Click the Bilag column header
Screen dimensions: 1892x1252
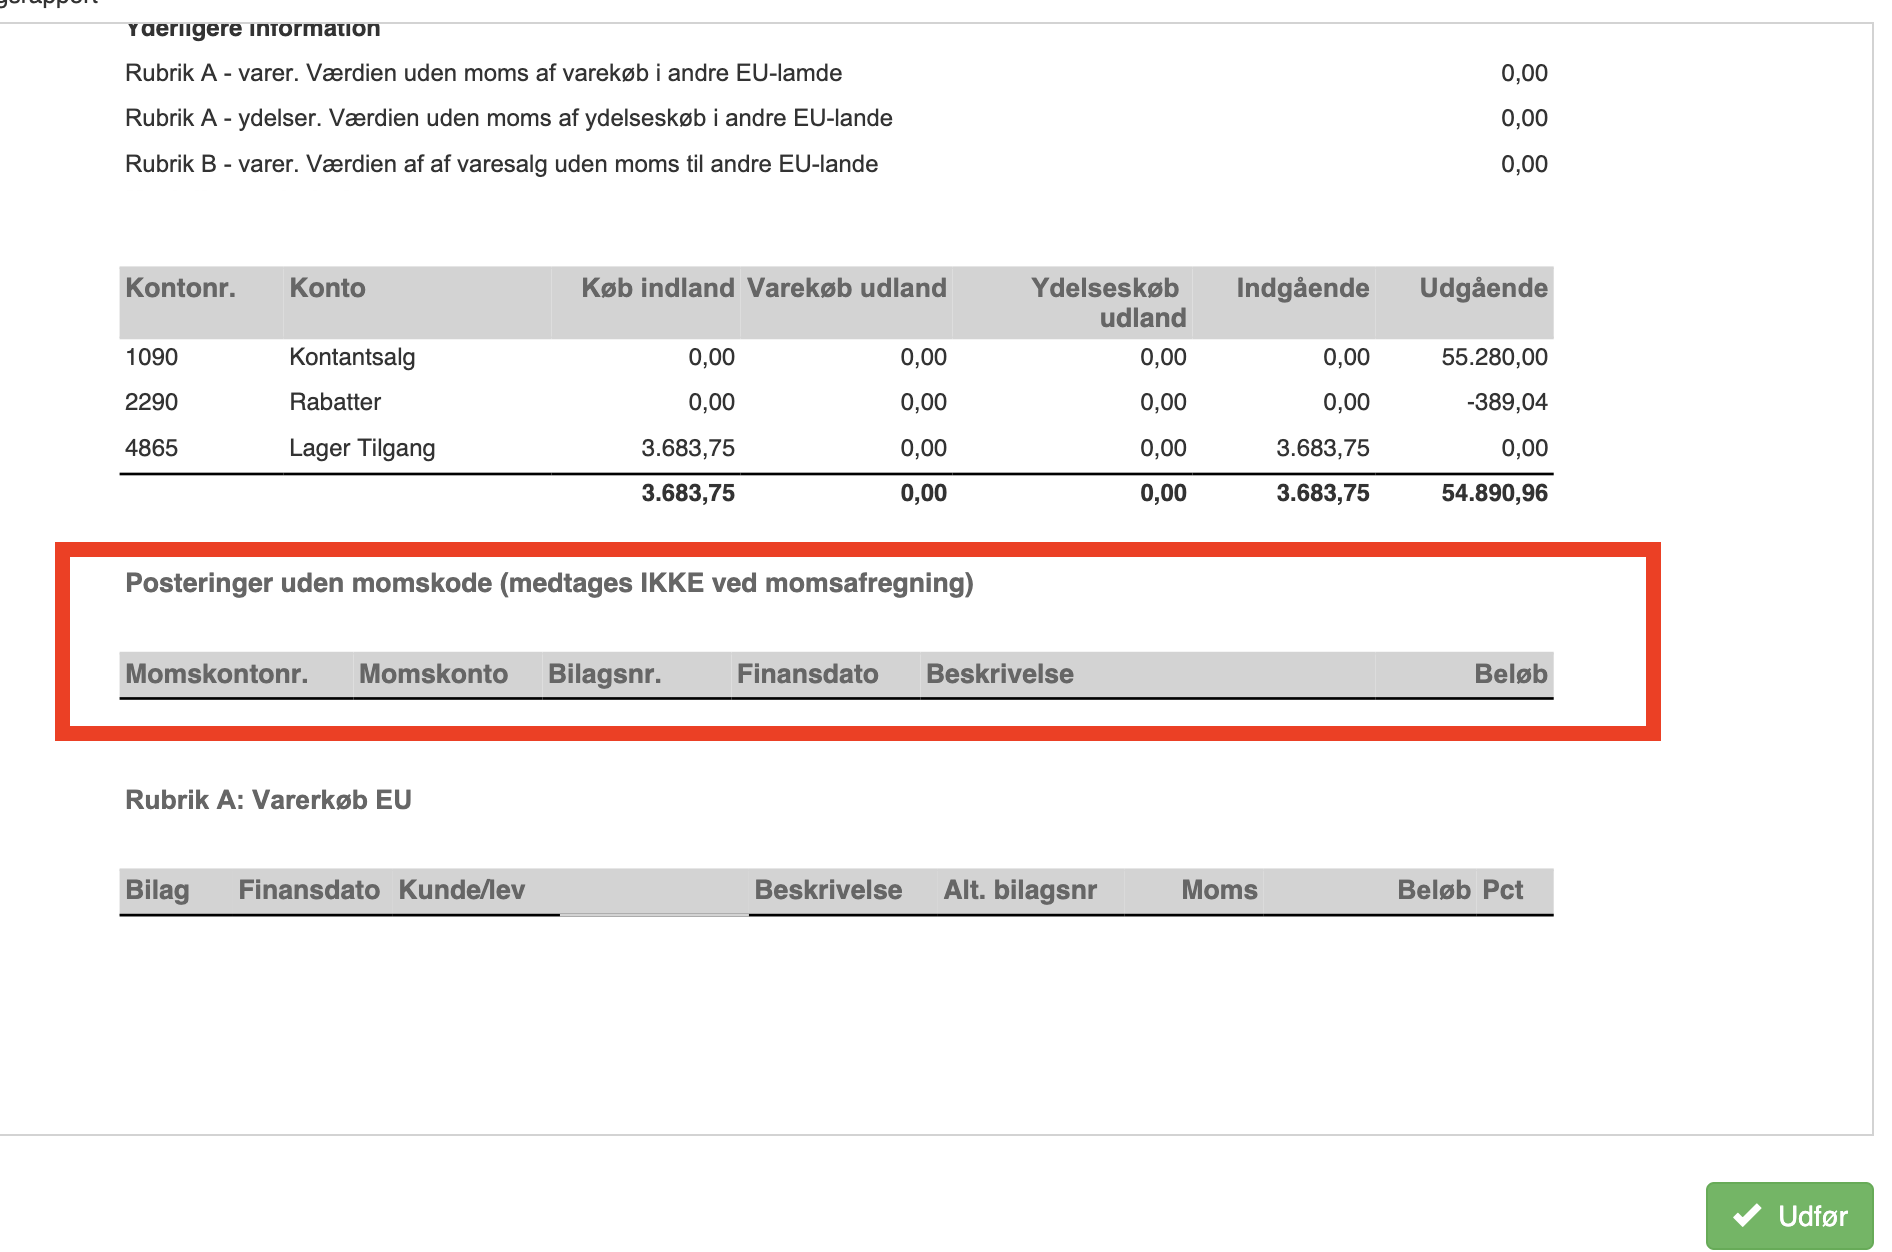(157, 890)
